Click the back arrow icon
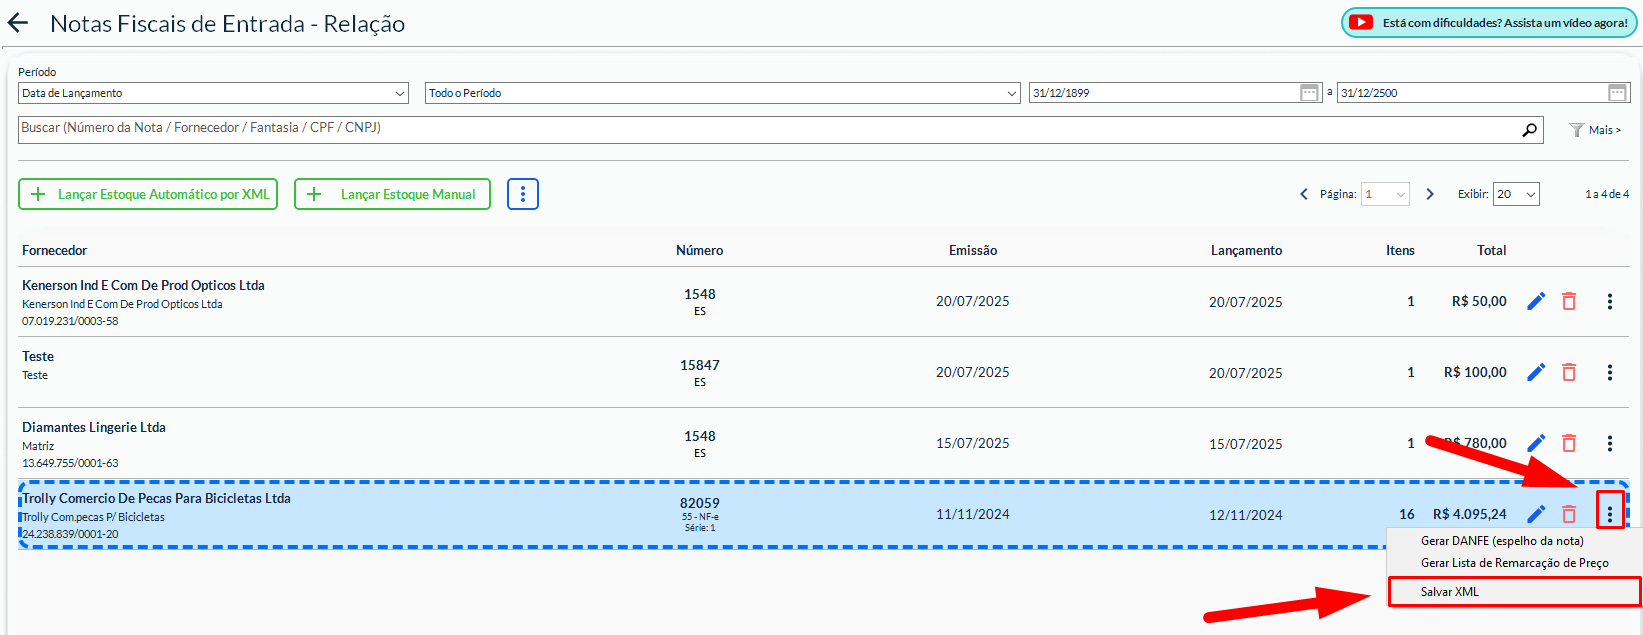This screenshot has width=1643, height=635. click(18, 23)
